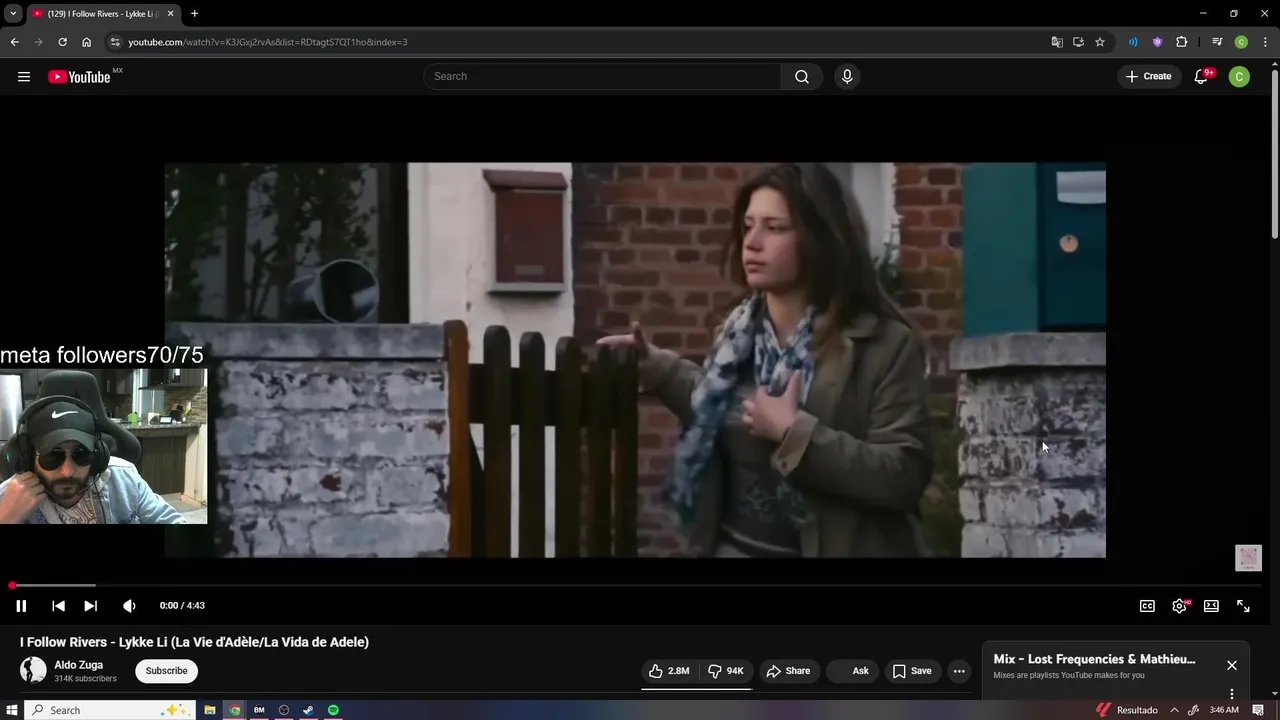Open the tab search dropdown arrow
This screenshot has height=720, width=1280.
pos(13,13)
